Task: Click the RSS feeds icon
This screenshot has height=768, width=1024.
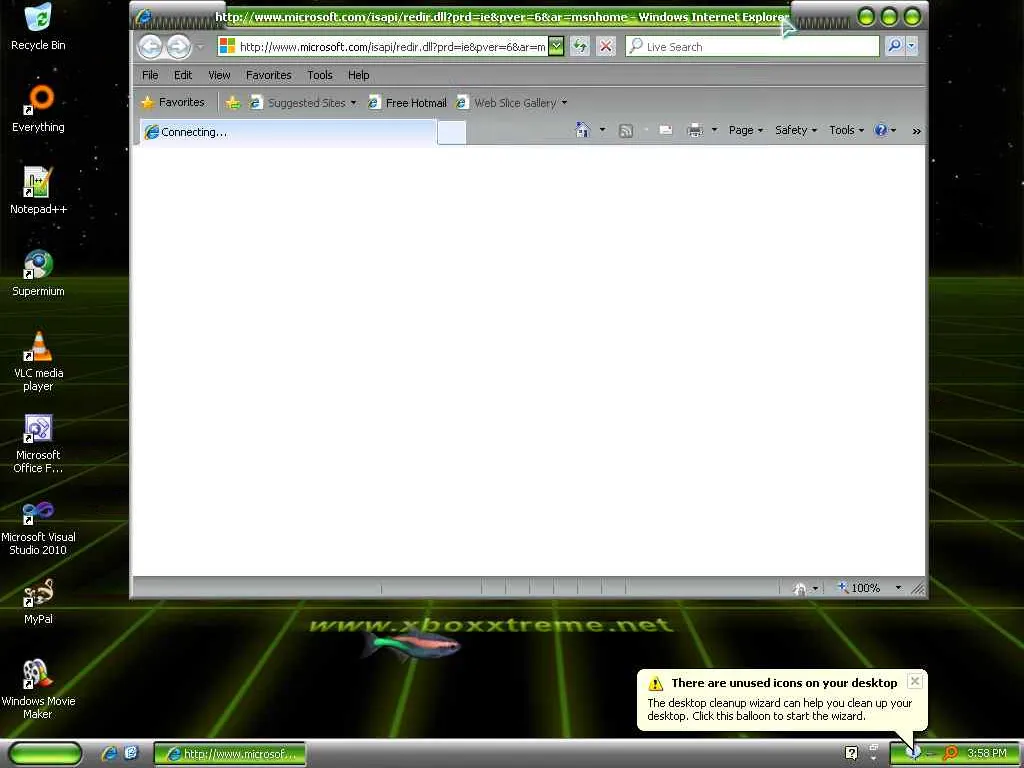Action: pyautogui.click(x=626, y=131)
